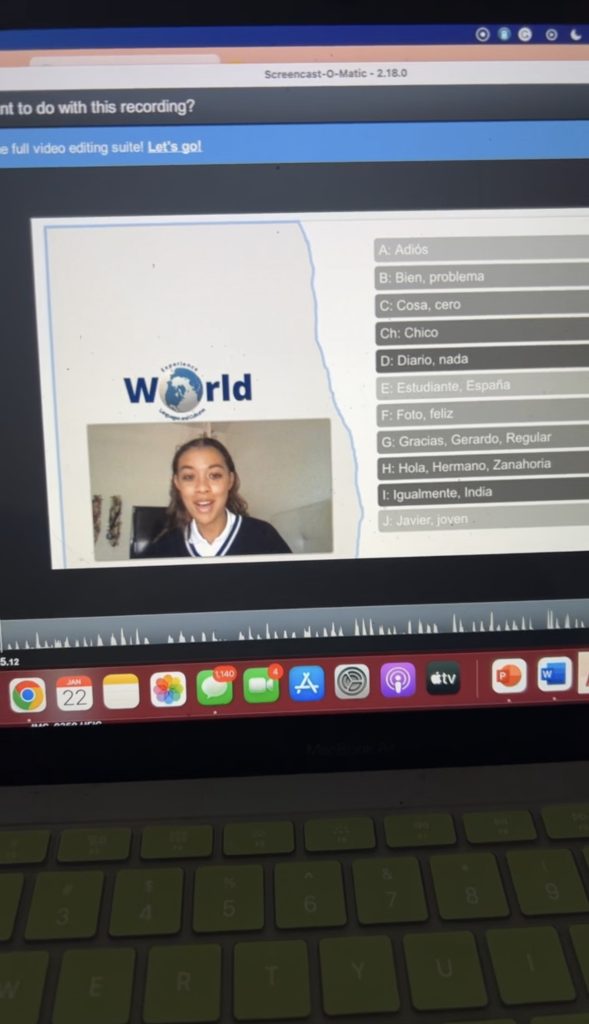The image size is (589, 1024).
Task: Open the Screencast-O-Matic record menu bar icon
Action: tap(483, 35)
